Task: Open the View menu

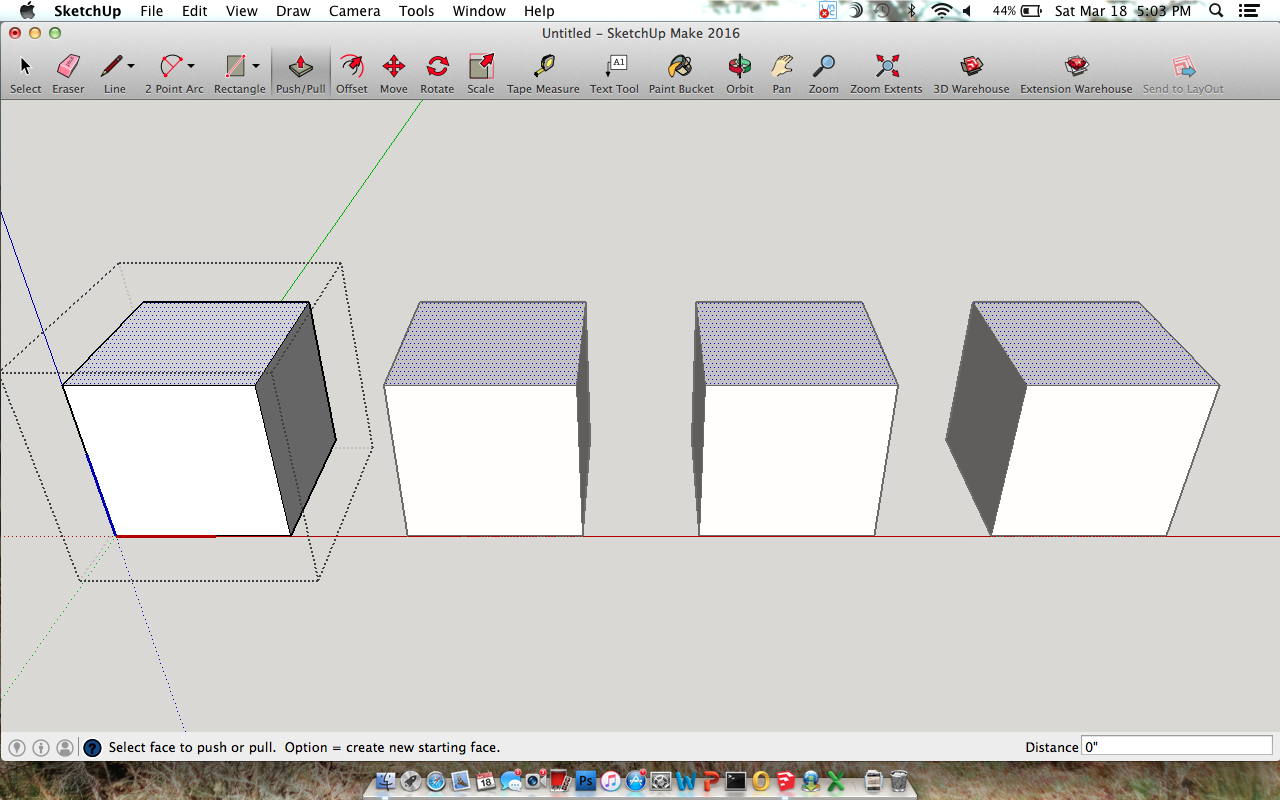Action: 241,11
